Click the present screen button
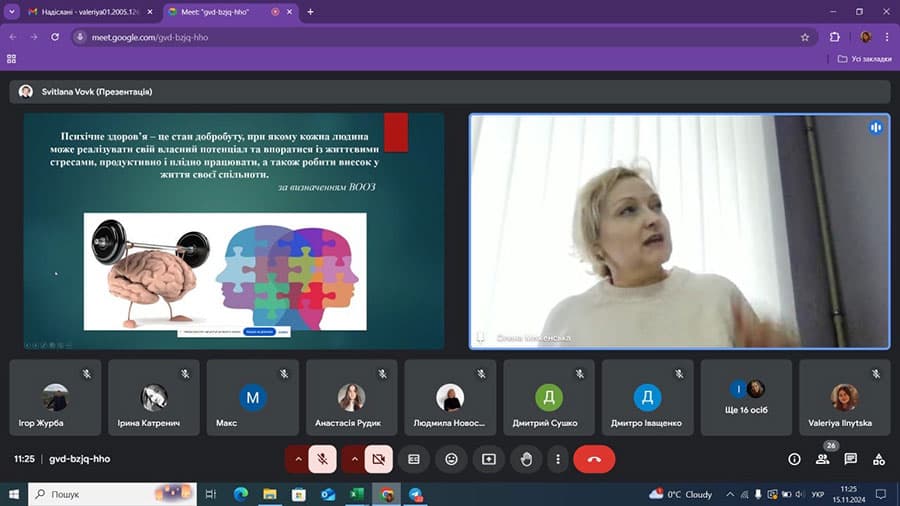 tap(489, 459)
